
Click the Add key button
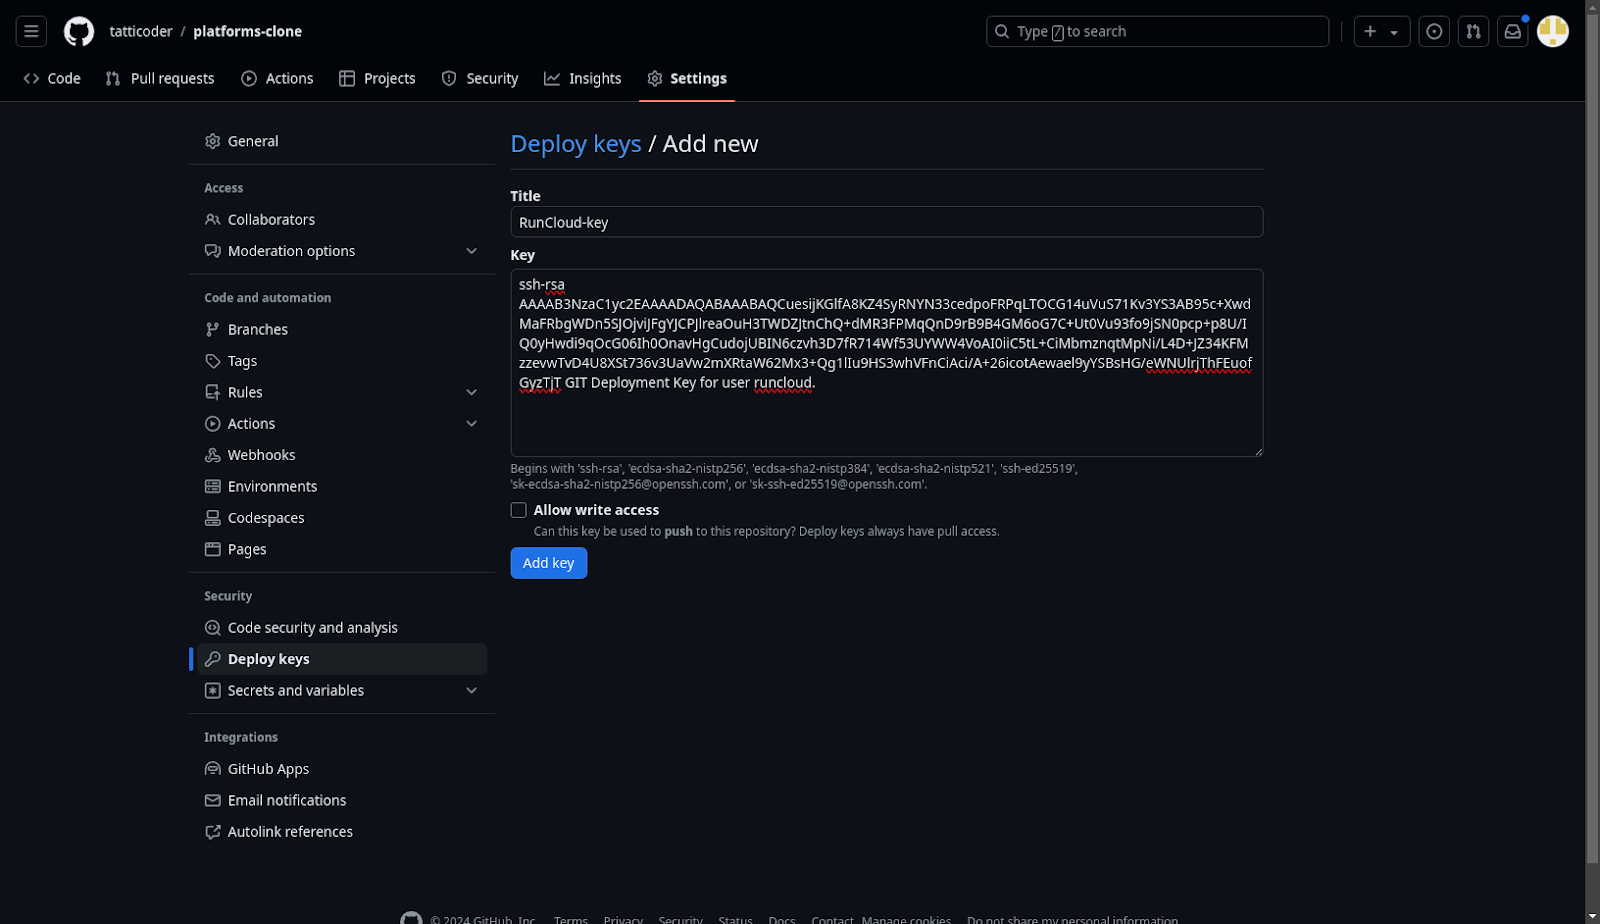(548, 563)
